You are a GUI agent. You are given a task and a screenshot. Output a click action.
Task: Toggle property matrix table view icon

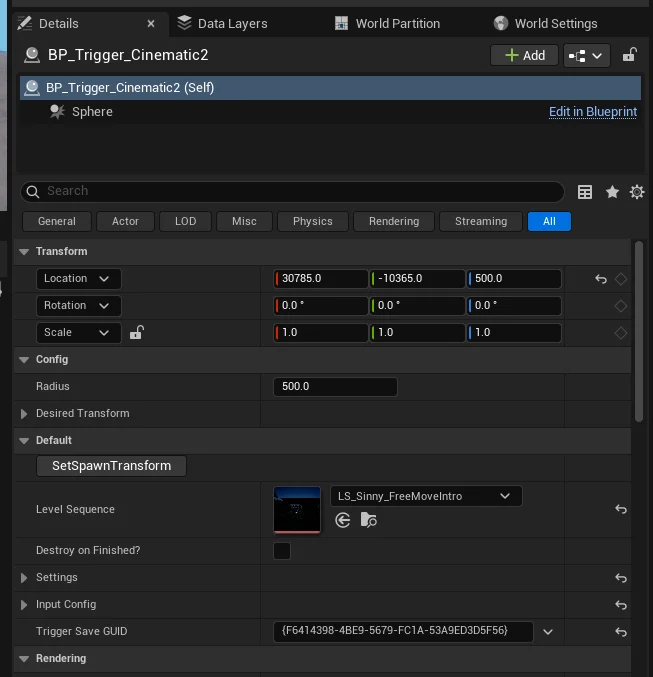pos(585,192)
